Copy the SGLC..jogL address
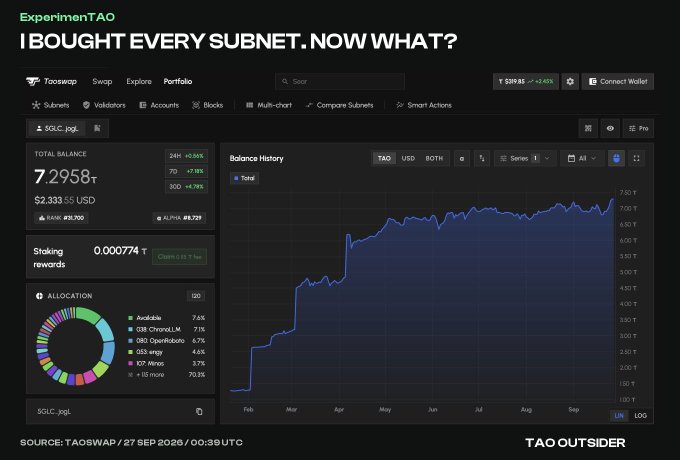This screenshot has height=460, width=680. coord(199,411)
